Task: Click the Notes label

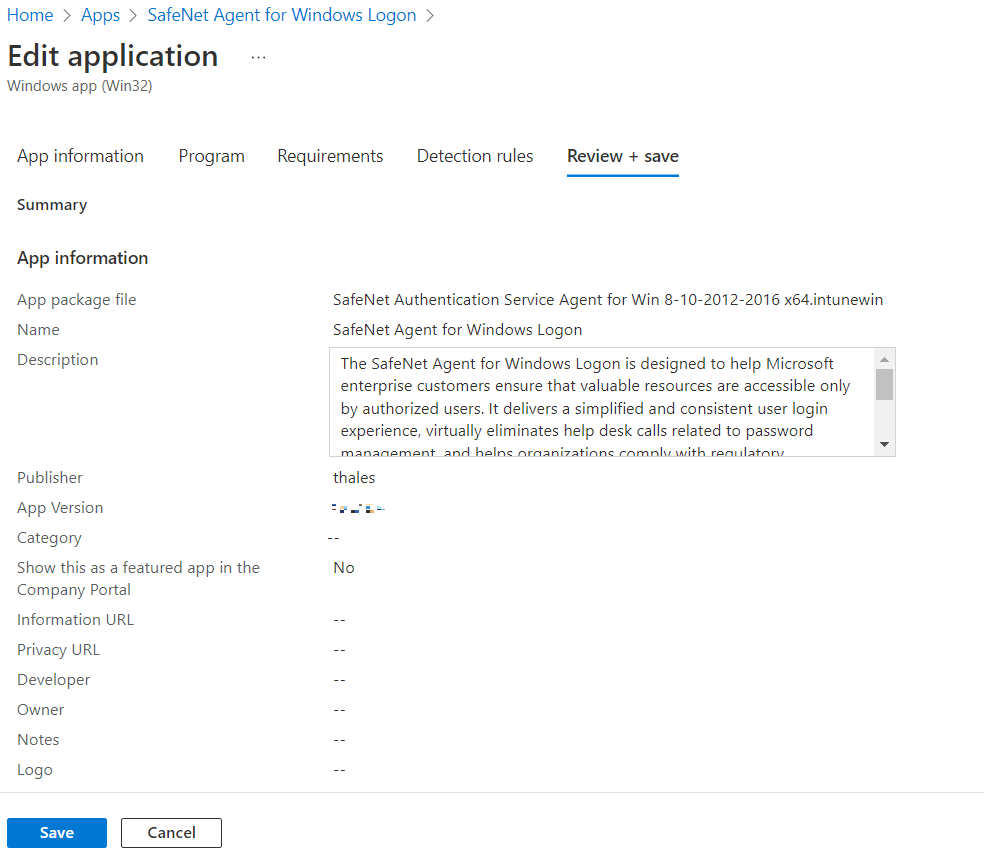Action: [x=38, y=740]
